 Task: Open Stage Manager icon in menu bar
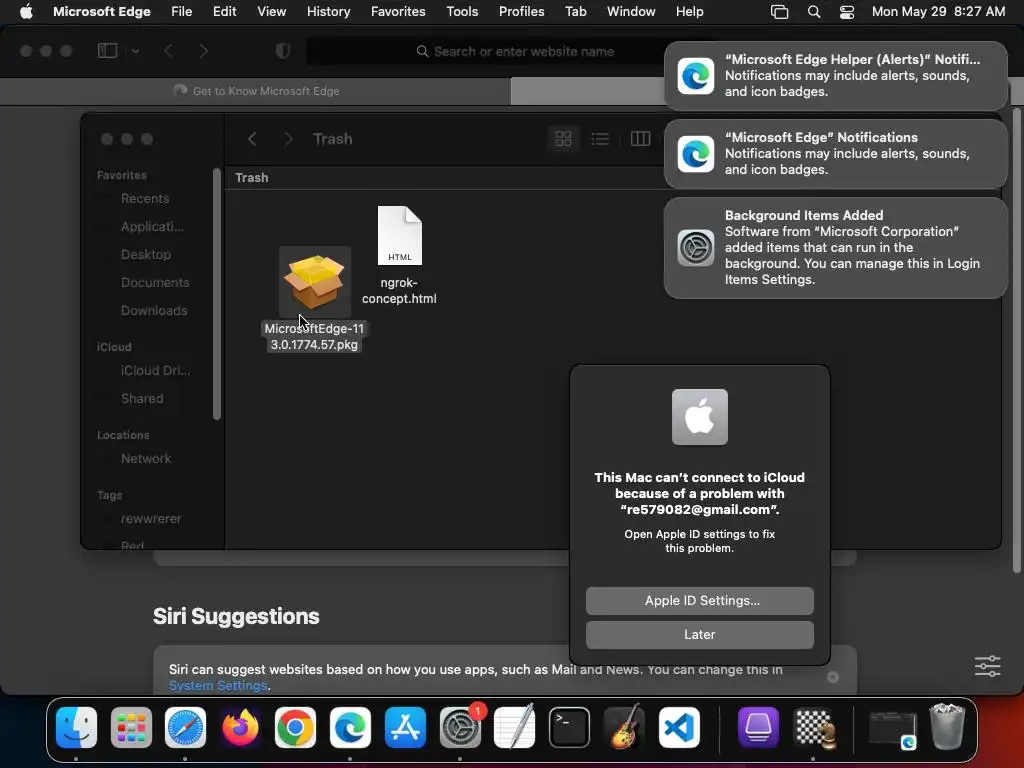(x=780, y=12)
